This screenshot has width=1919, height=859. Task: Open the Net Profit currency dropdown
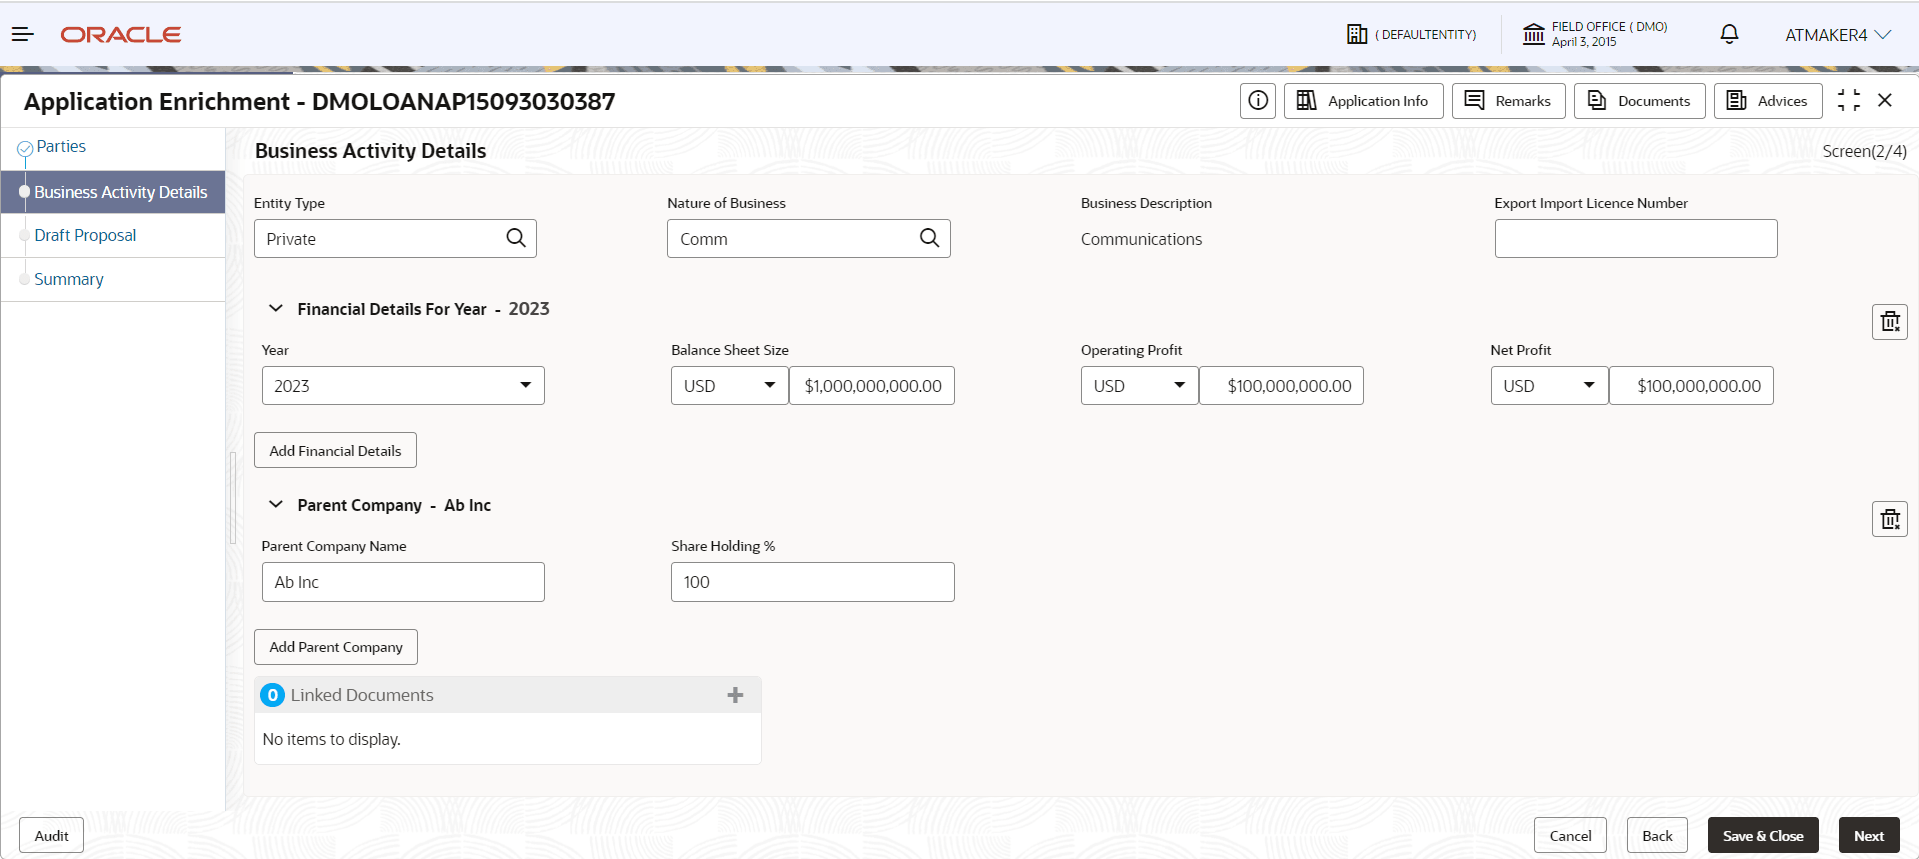tap(1549, 386)
